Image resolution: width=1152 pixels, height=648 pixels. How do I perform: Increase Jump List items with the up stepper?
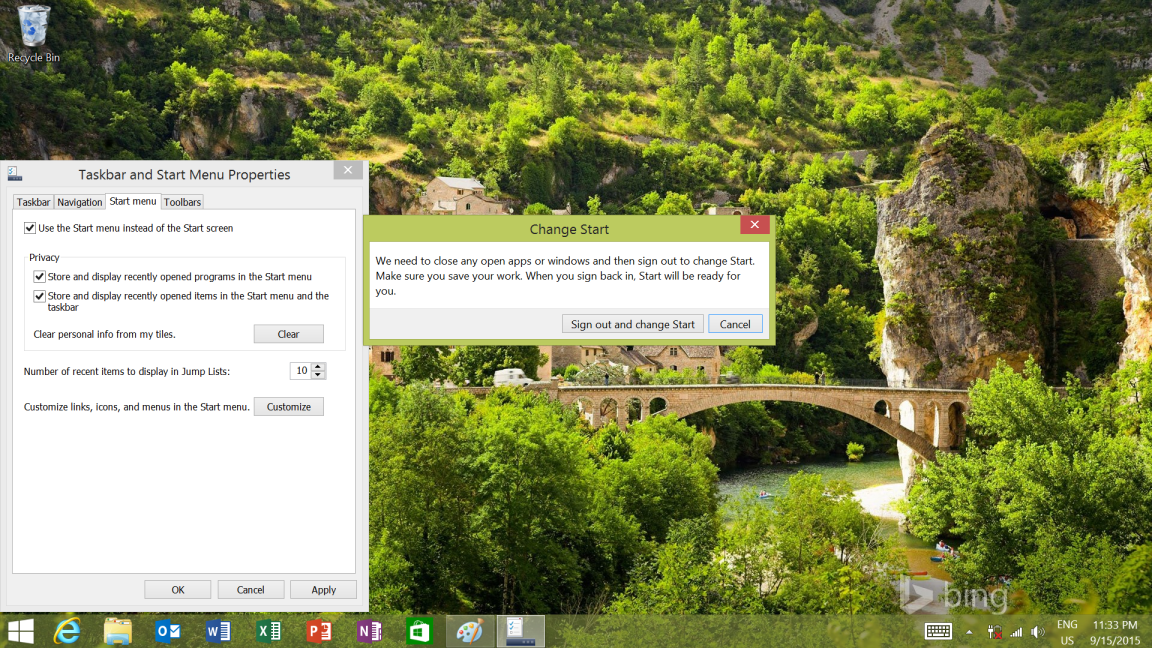pyautogui.click(x=317, y=366)
